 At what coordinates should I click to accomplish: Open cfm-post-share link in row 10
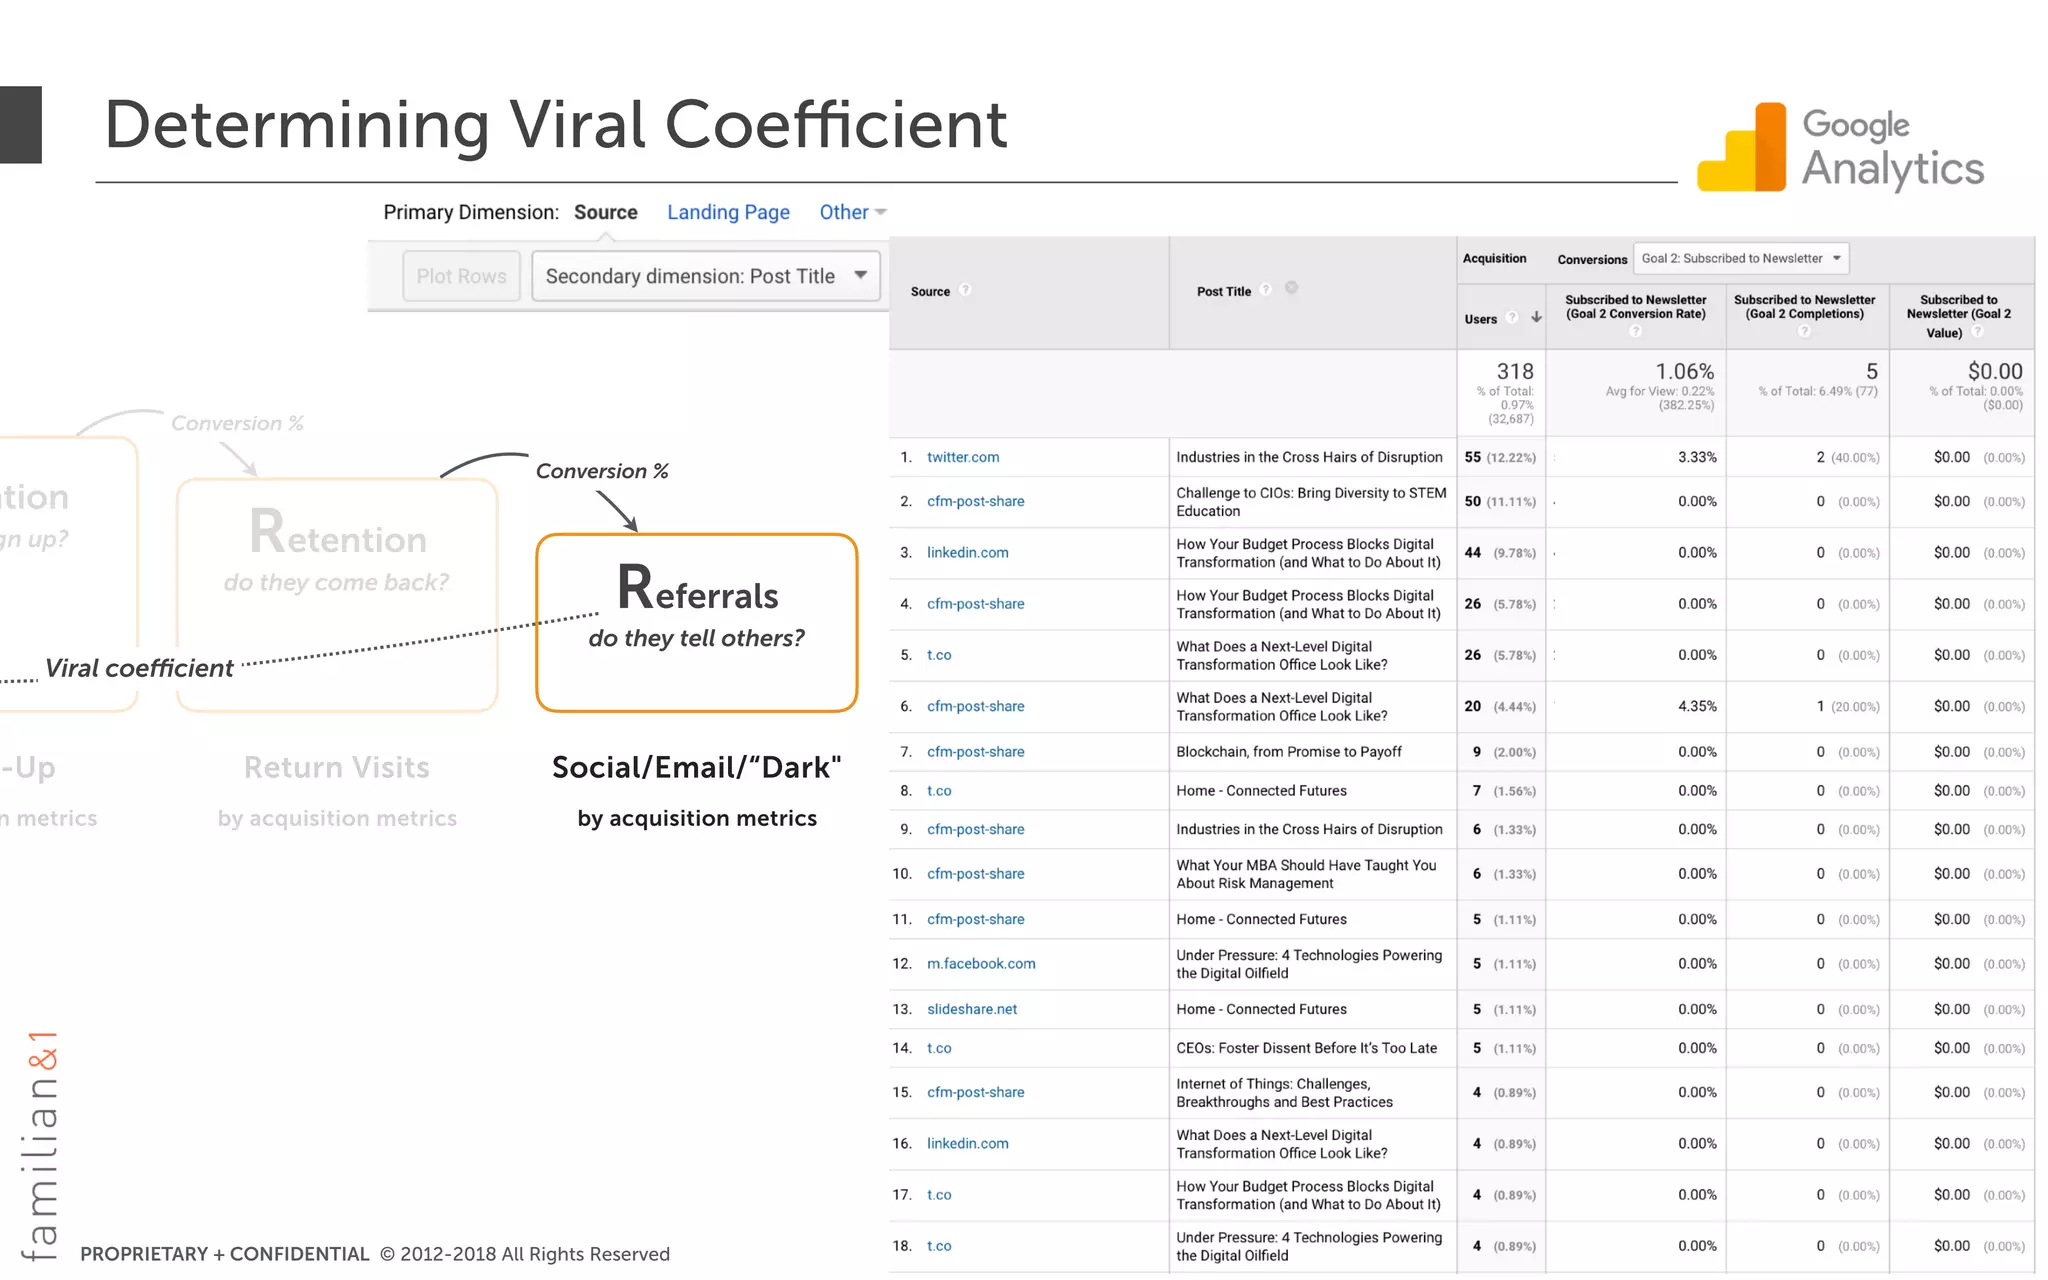pyautogui.click(x=975, y=874)
